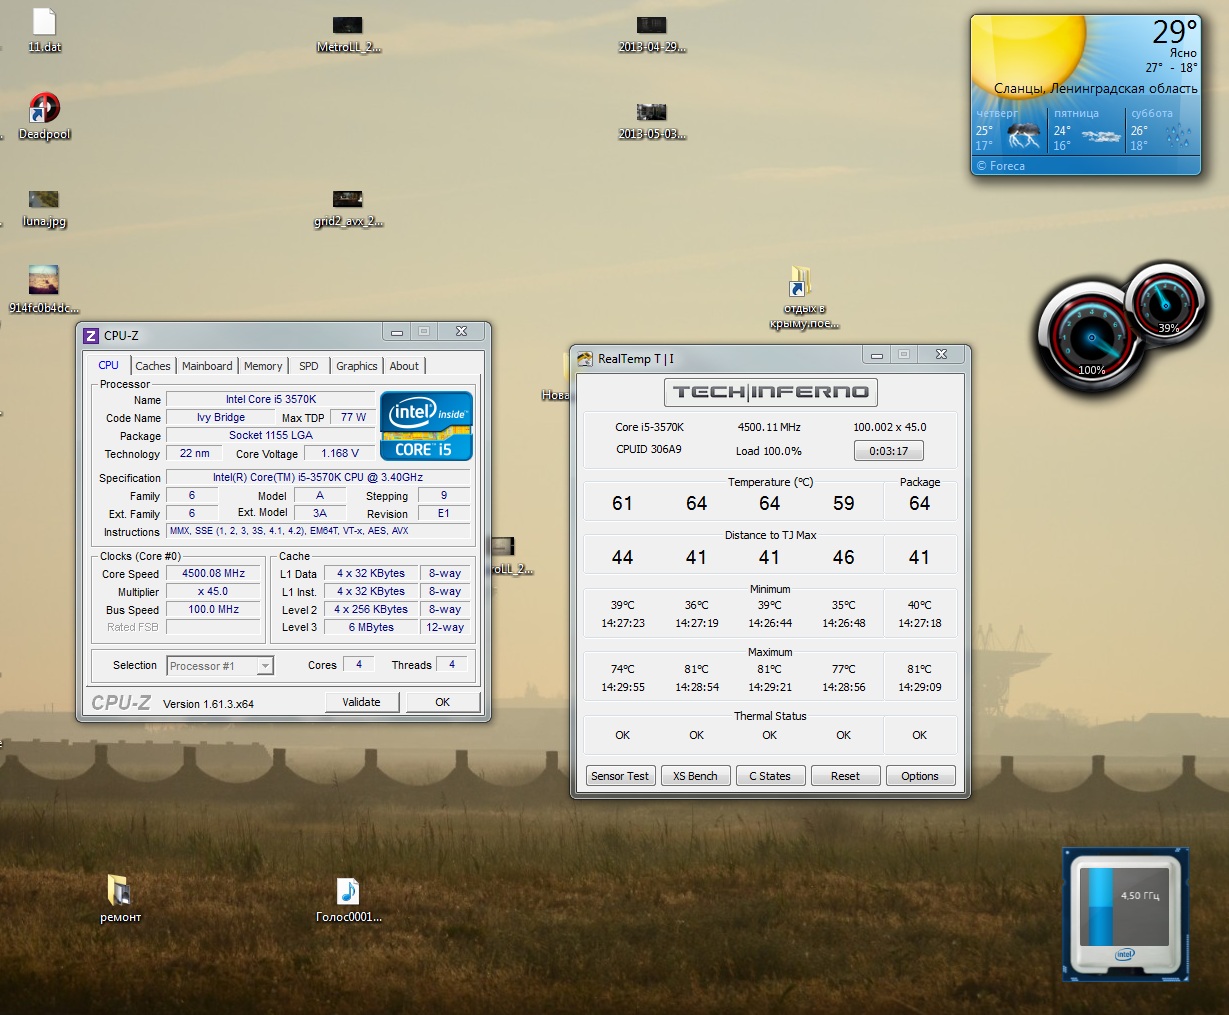This screenshot has height=1015, width=1229.
Task: Switch to the Caches tab
Action: pos(153,366)
